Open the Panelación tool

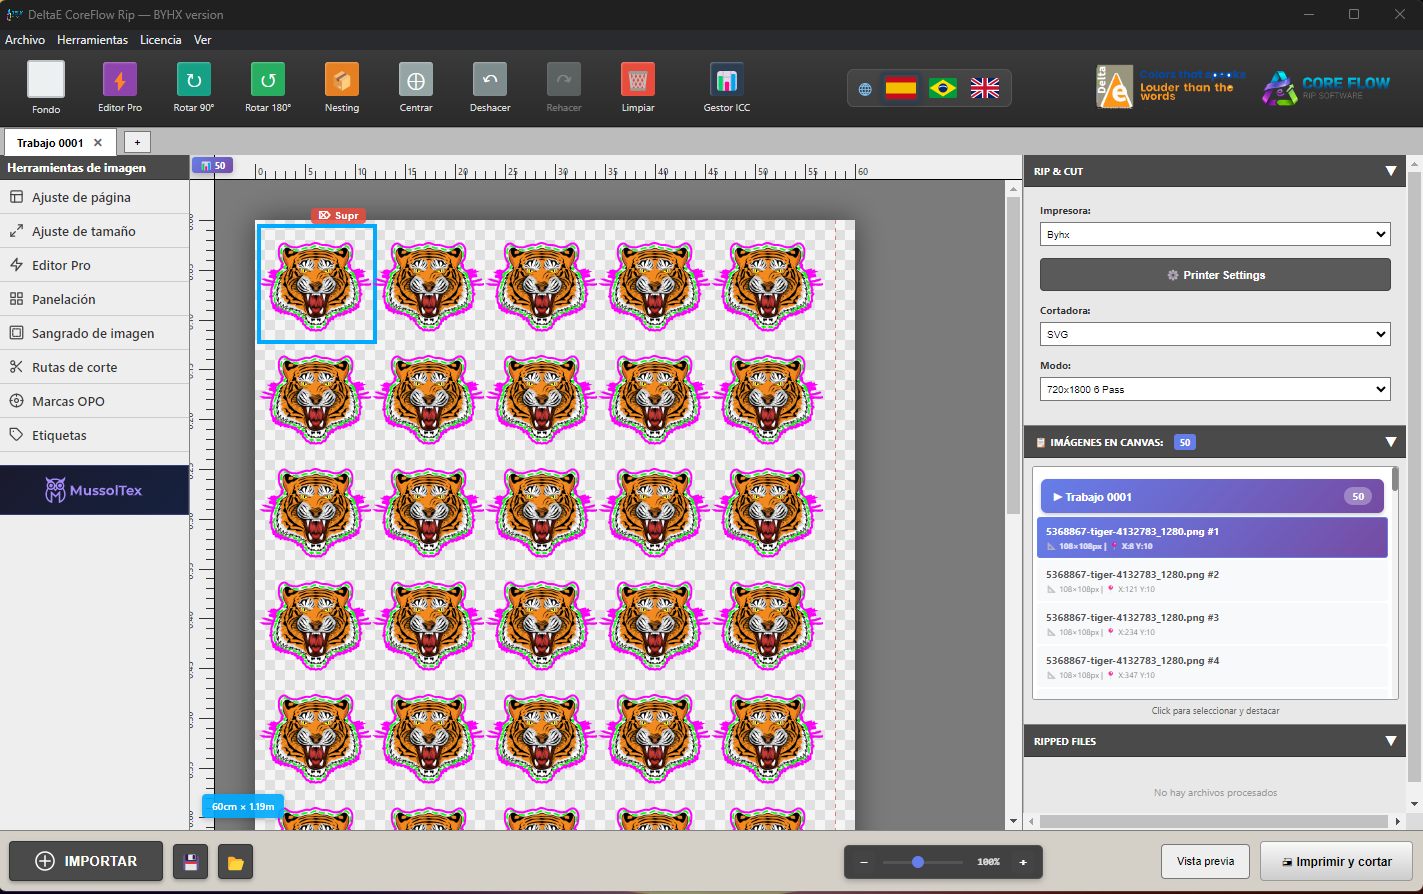(x=95, y=299)
